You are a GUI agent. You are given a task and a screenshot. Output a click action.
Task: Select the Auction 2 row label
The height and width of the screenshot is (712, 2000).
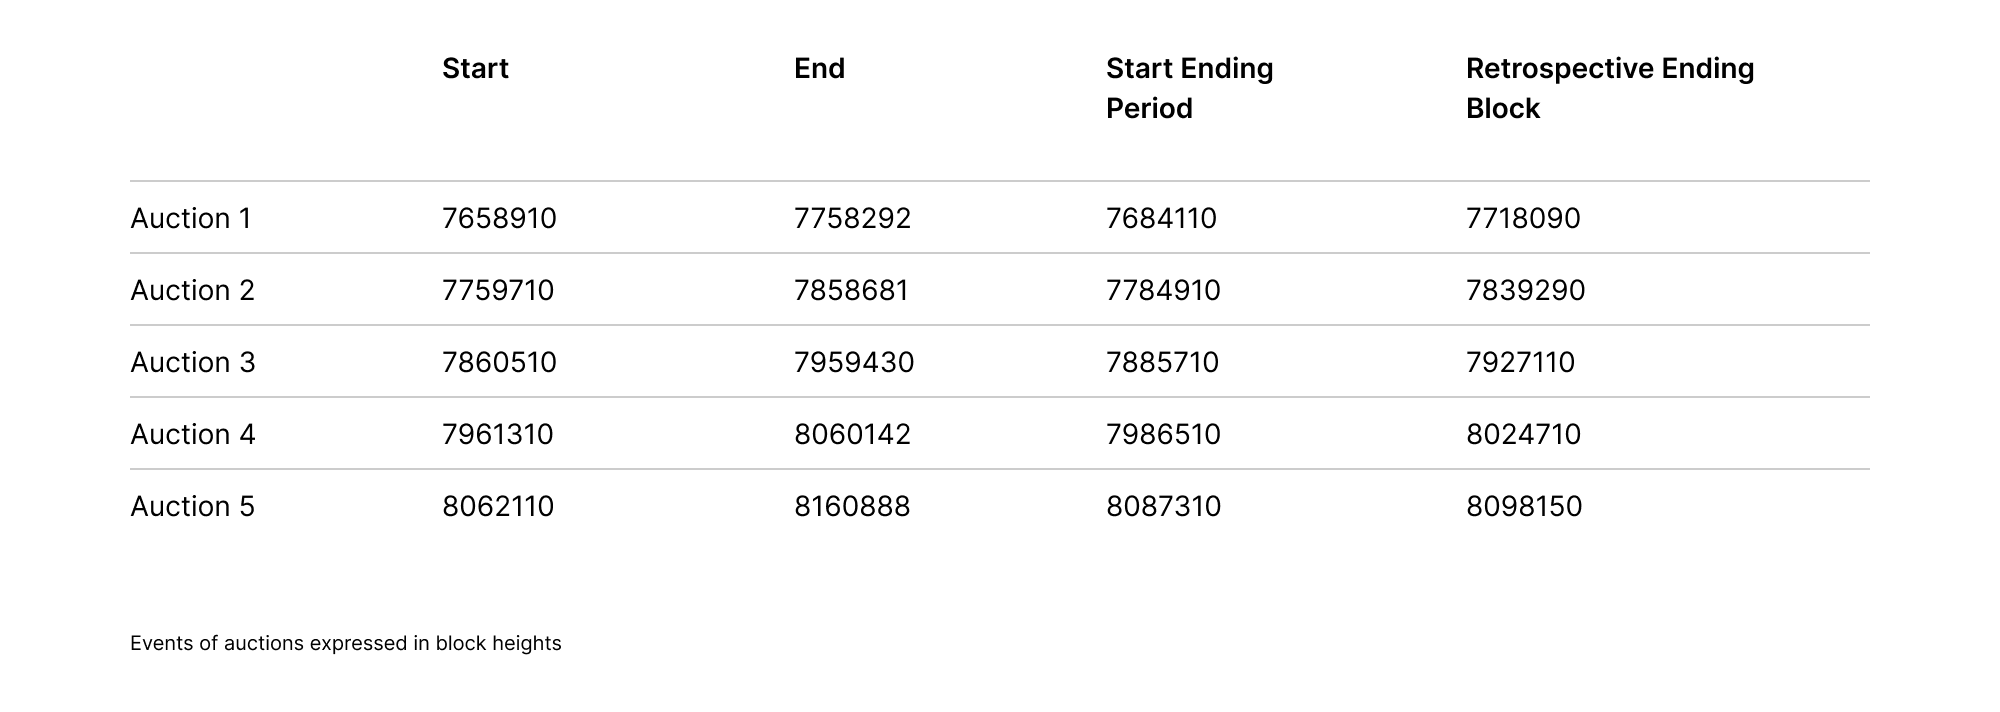click(192, 290)
